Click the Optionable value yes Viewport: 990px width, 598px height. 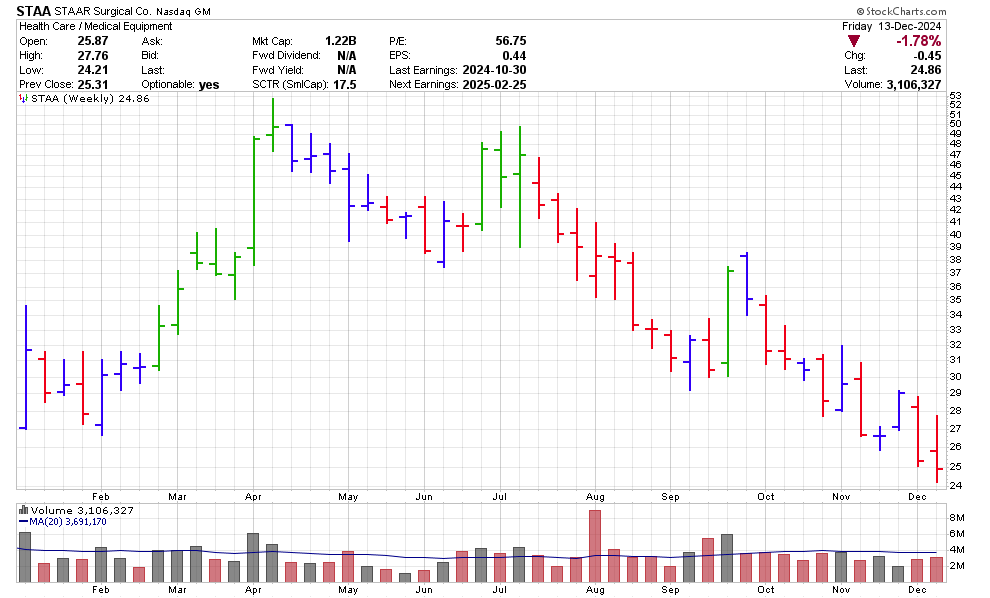tap(209, 85)
